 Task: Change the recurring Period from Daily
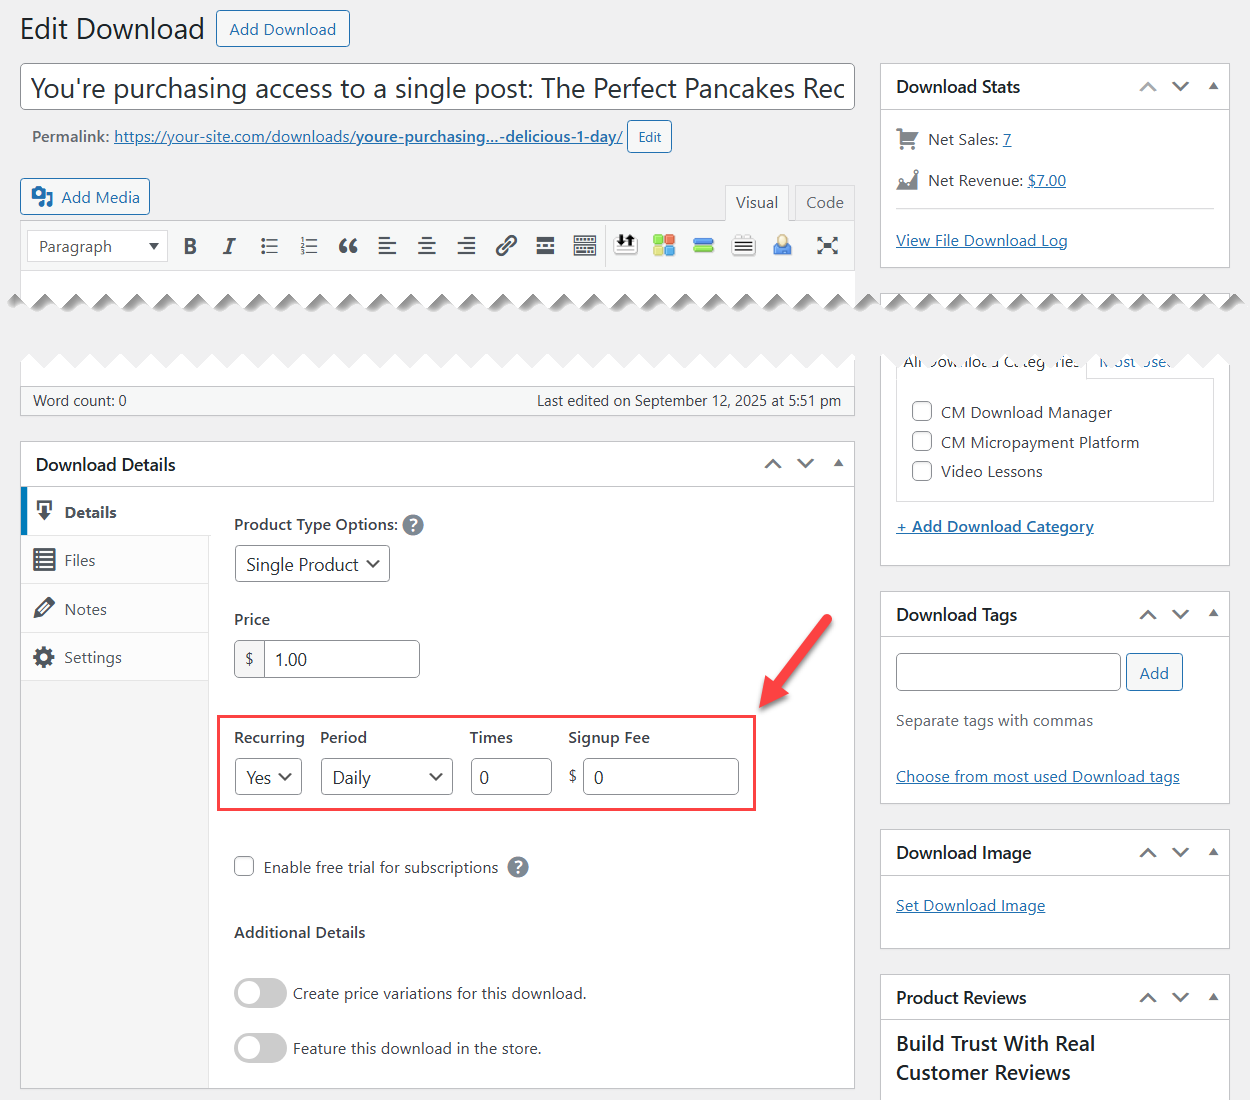tap(386, 776)
